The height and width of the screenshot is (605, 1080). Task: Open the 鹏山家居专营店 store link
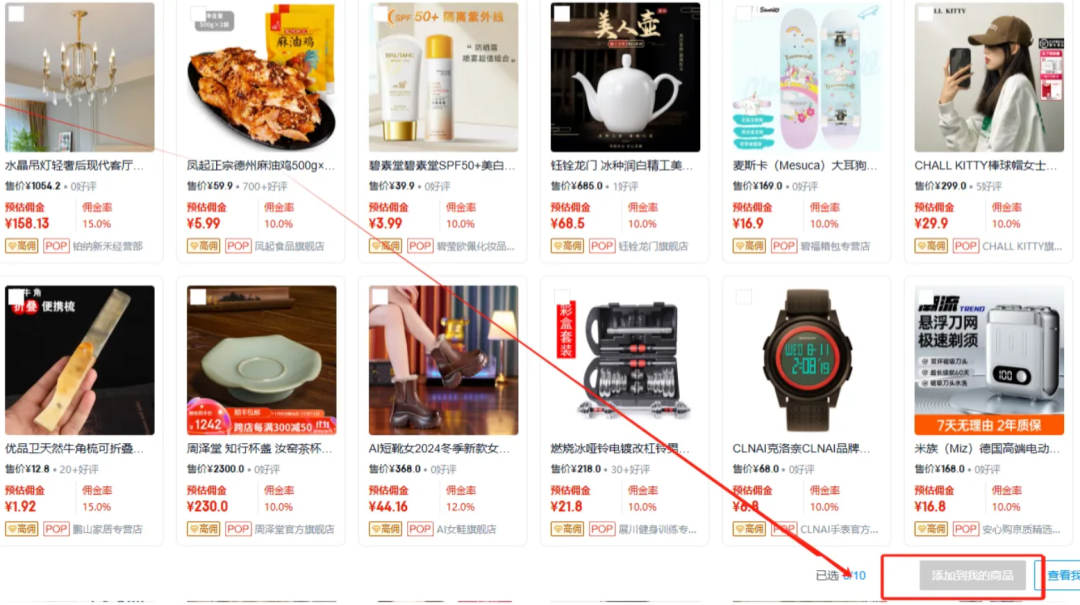[x=107, y=529]
